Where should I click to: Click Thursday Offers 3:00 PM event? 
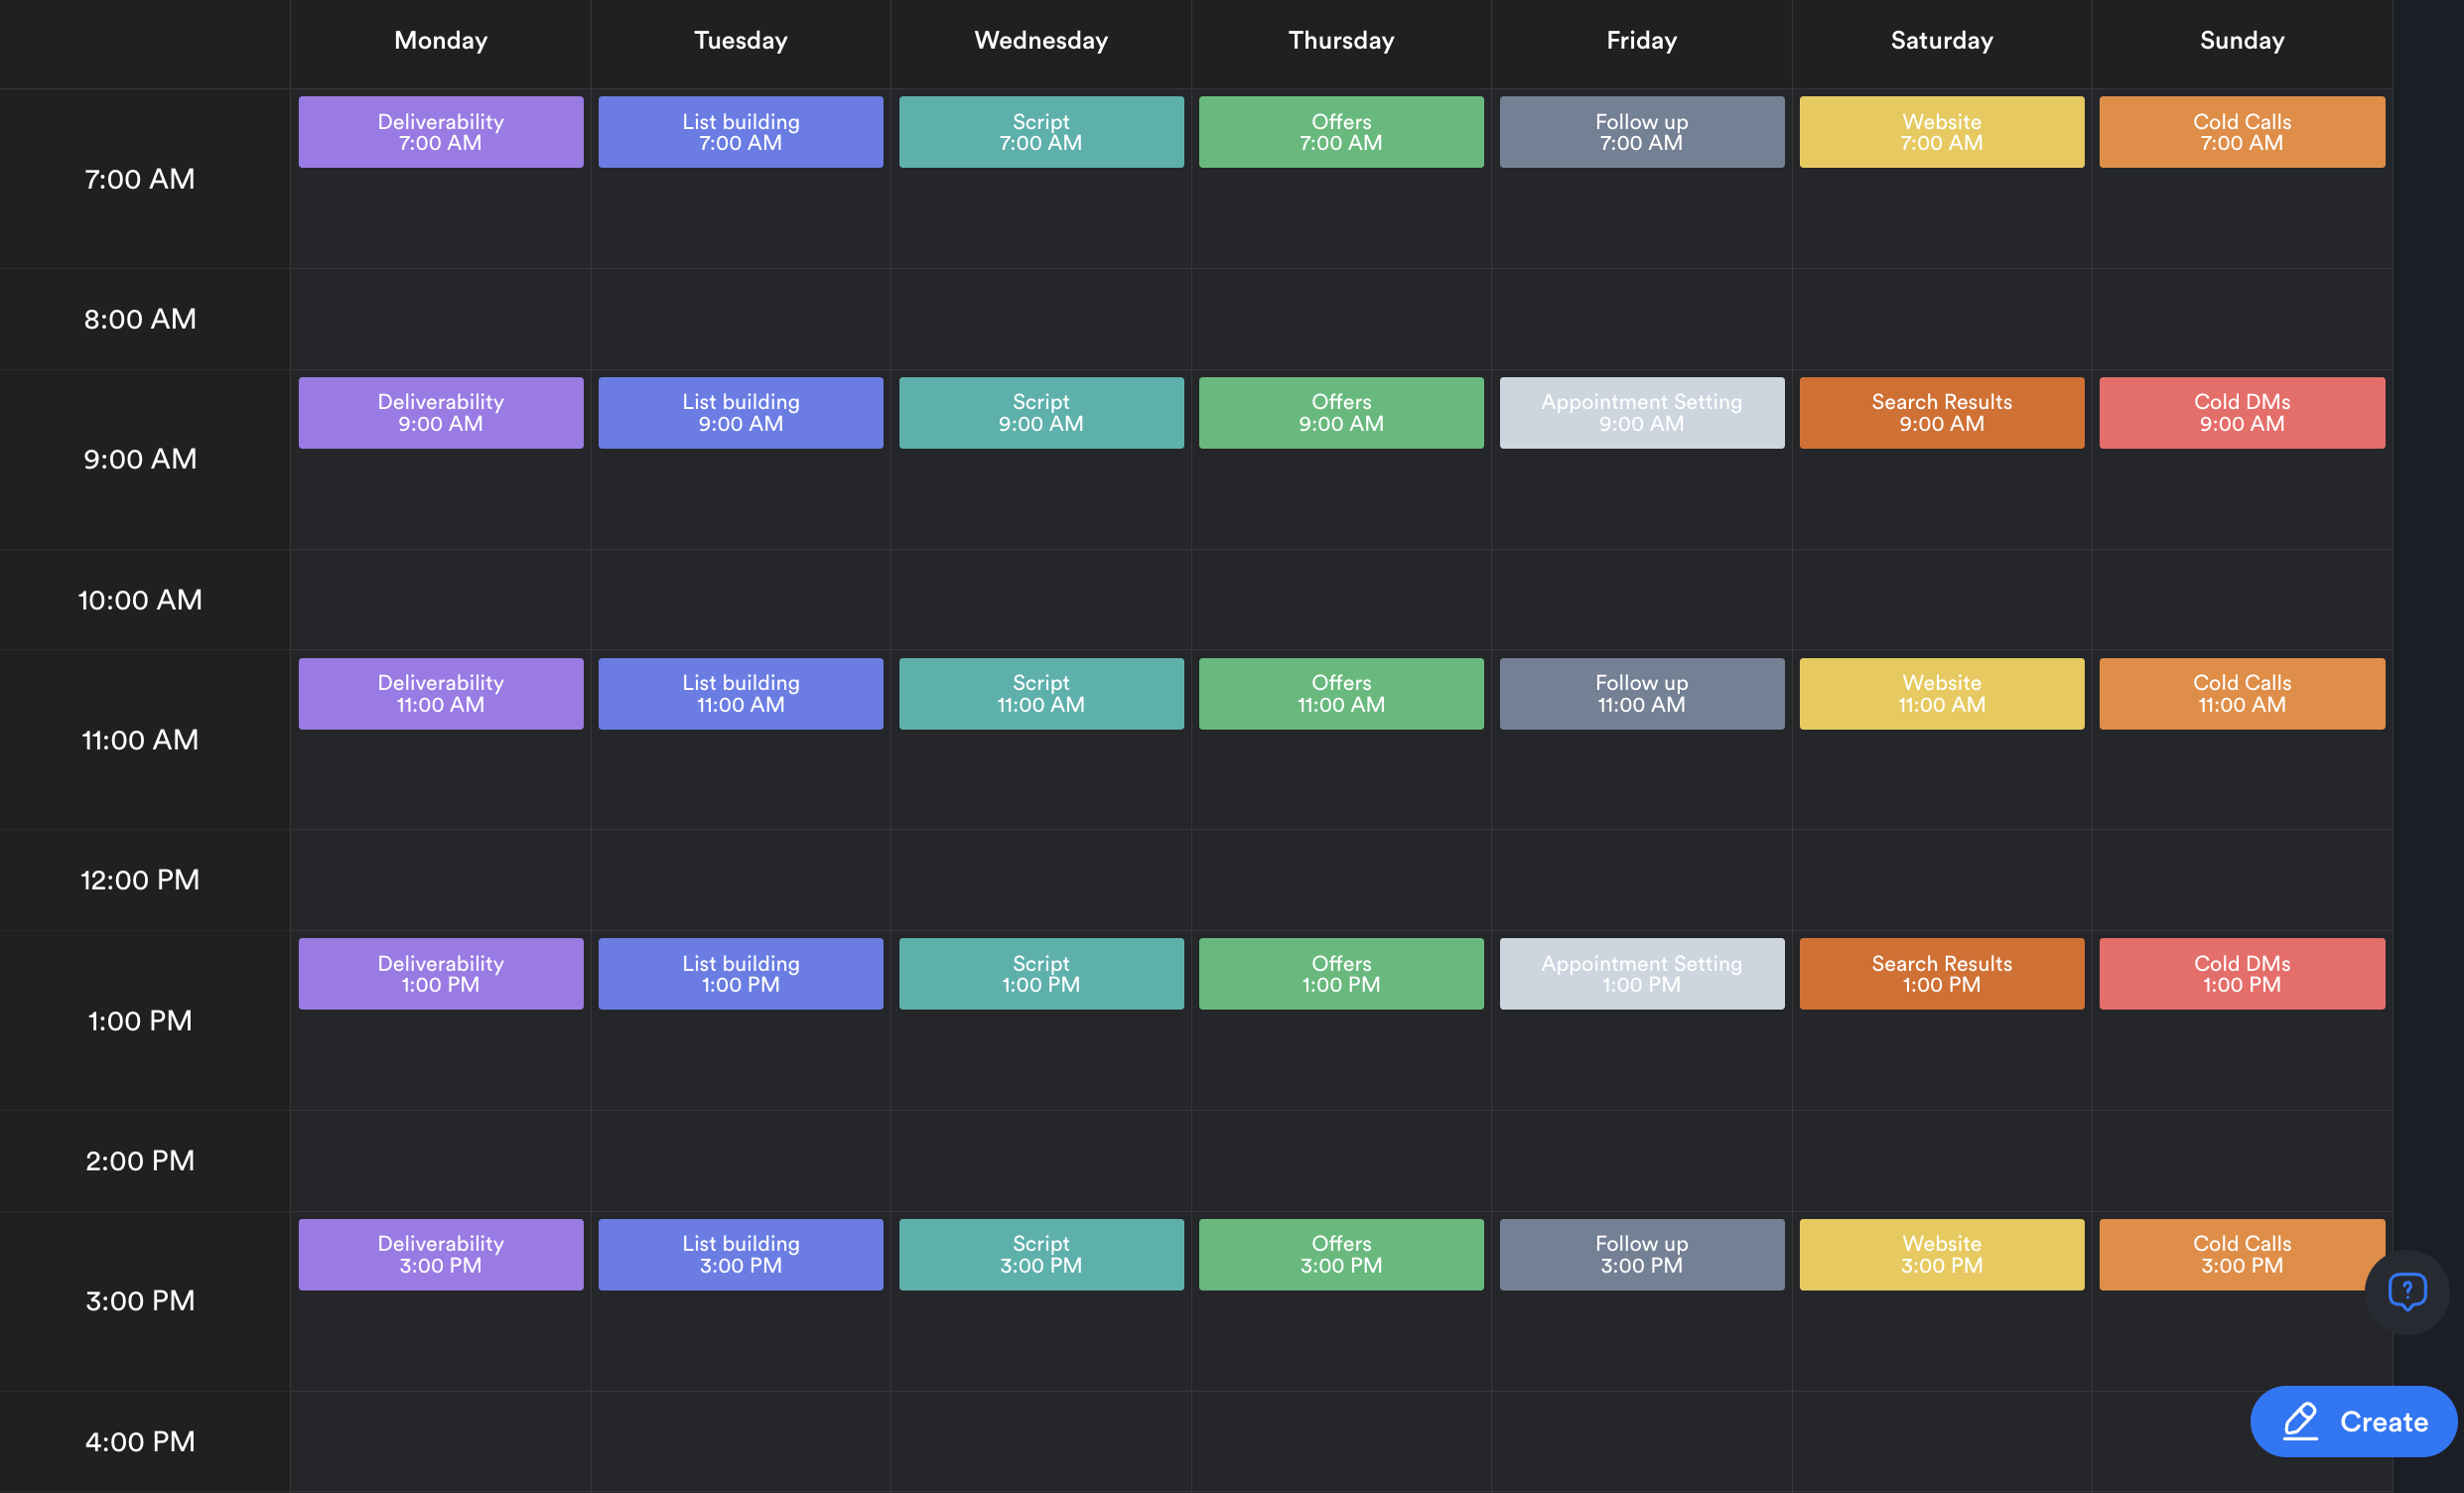coord(1340,1254)
